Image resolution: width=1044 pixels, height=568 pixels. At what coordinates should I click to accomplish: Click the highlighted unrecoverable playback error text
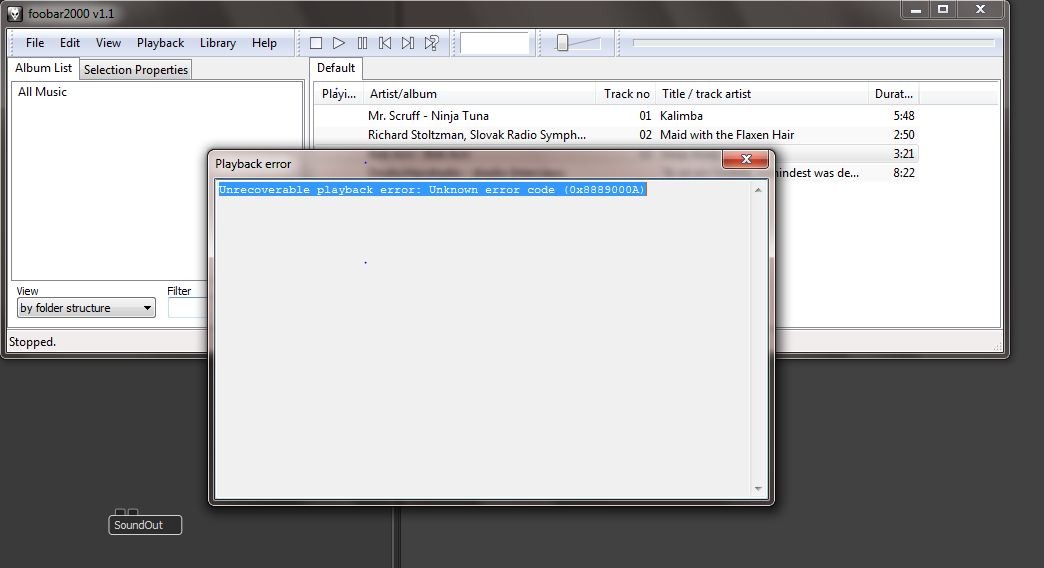tap(432, 190)
